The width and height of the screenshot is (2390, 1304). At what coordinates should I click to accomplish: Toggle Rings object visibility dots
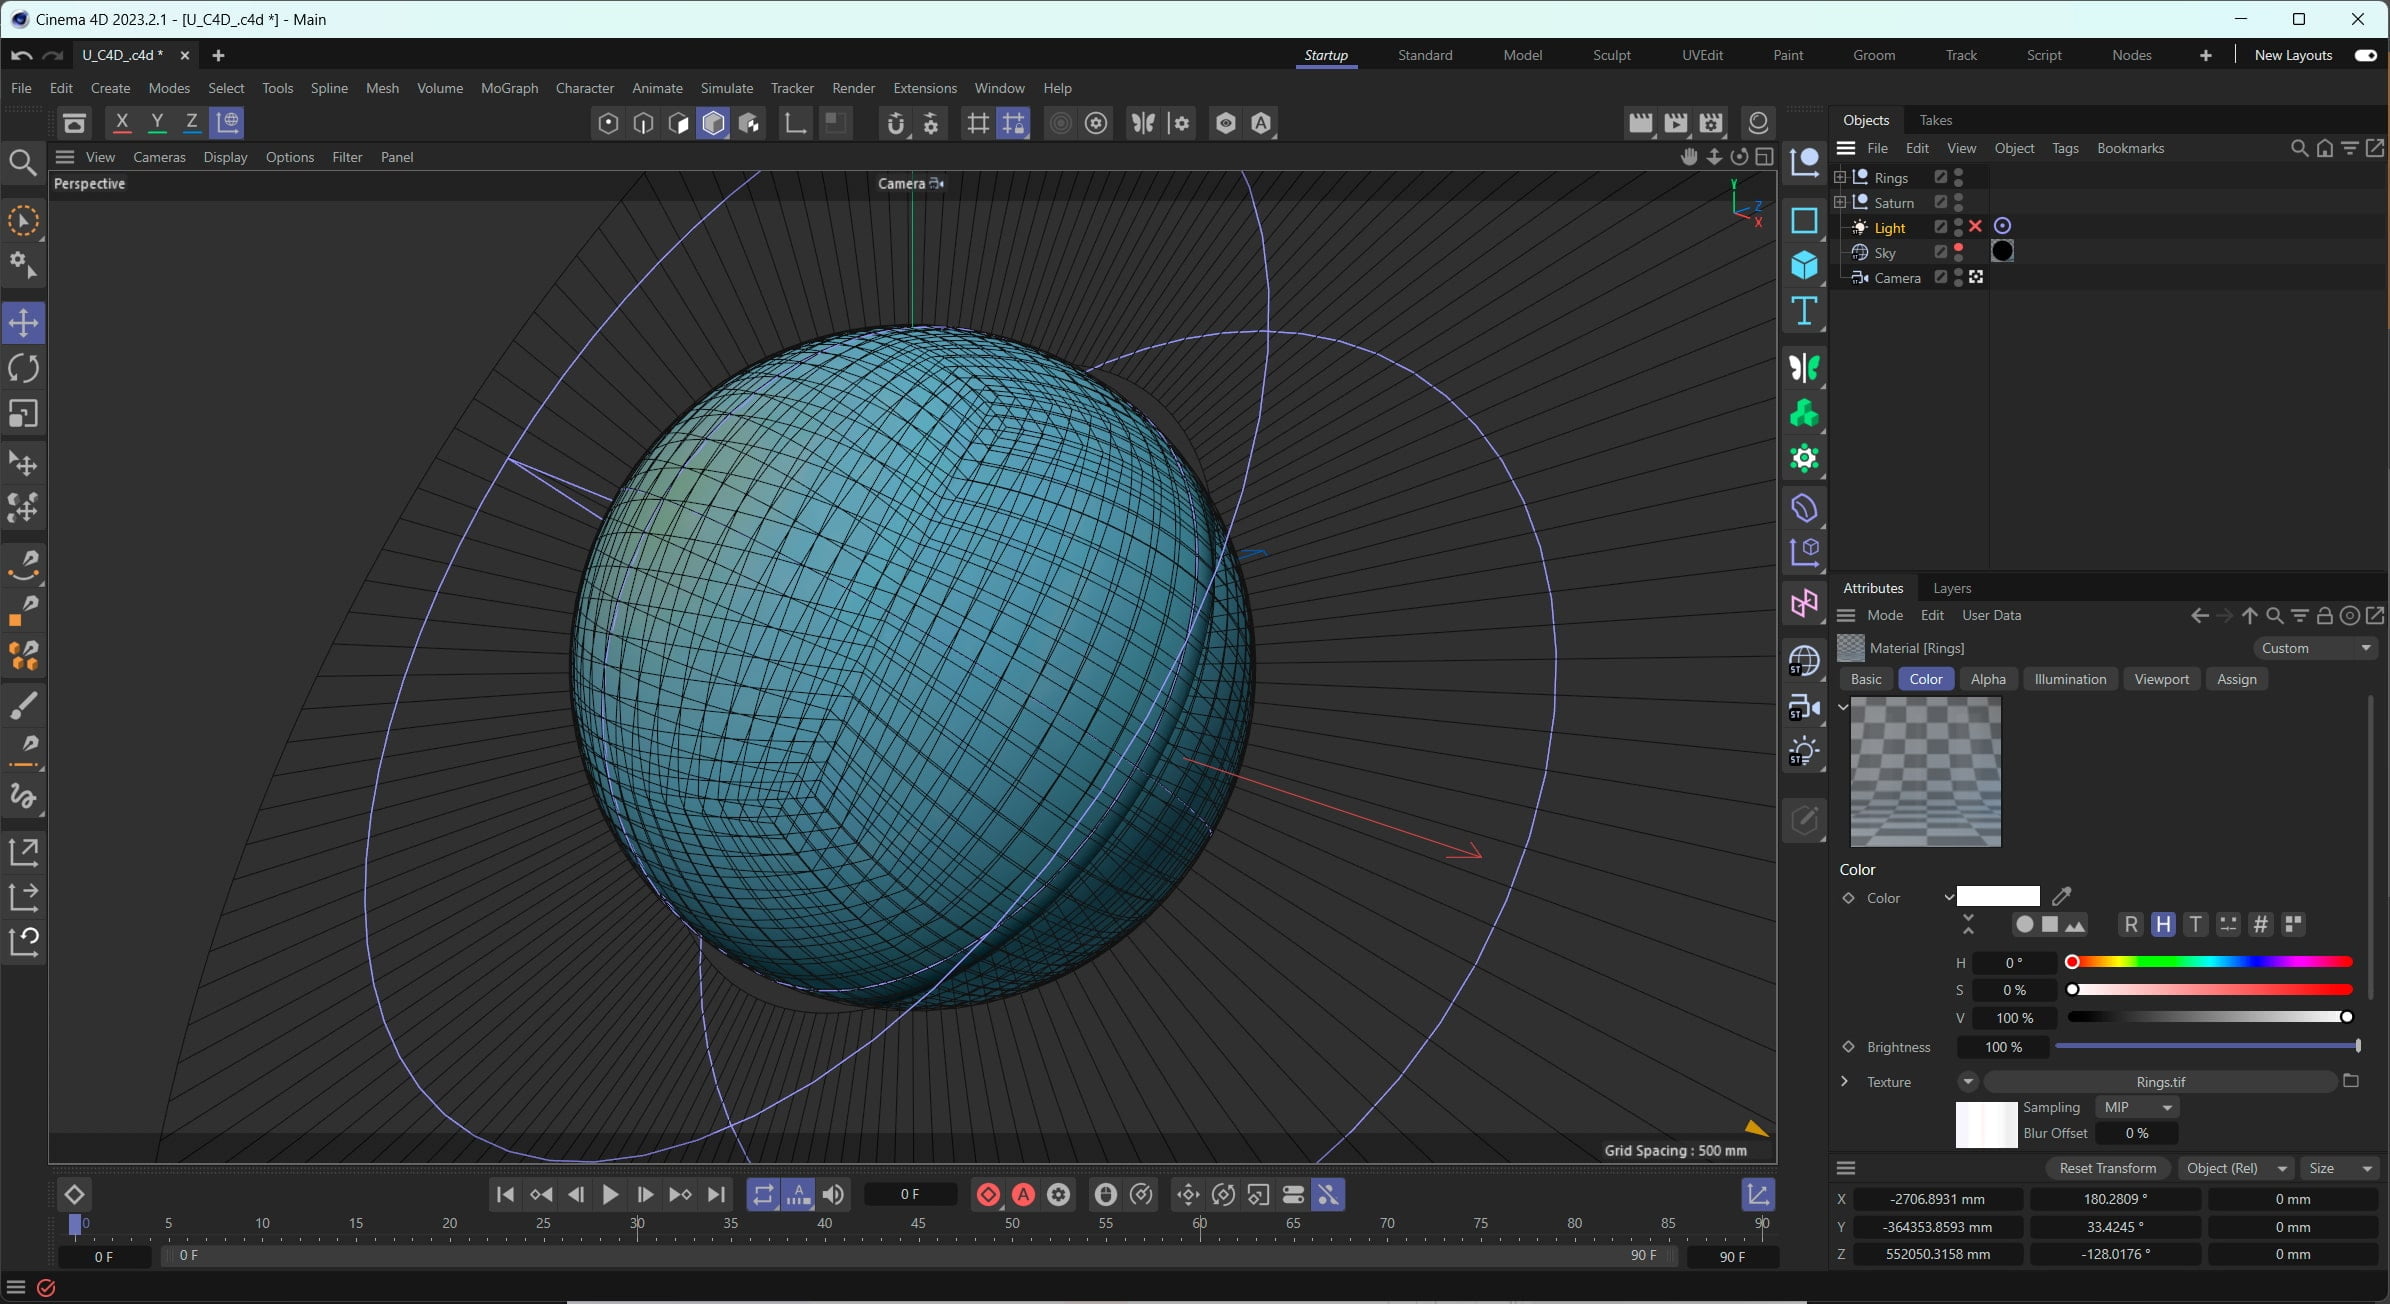[1958, 177]
